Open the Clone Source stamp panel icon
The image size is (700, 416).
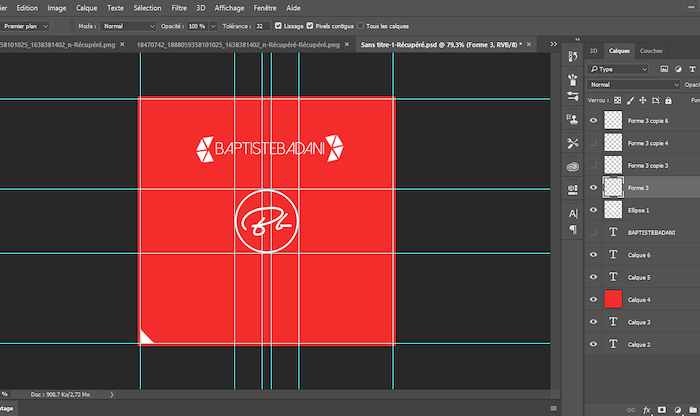tap(573, 119)
